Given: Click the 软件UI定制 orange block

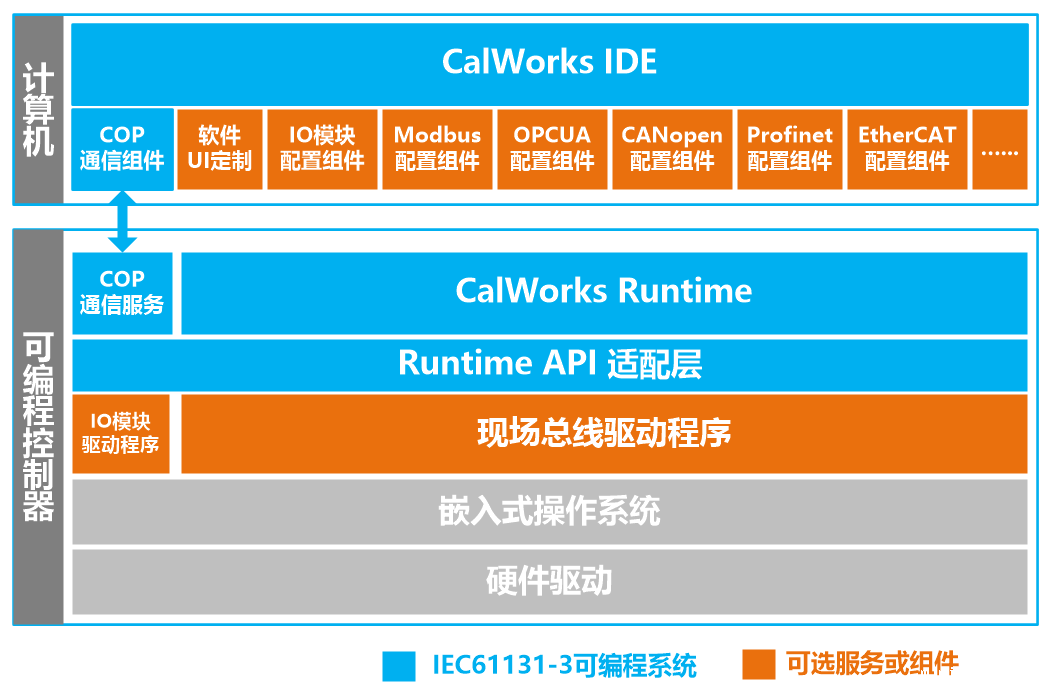Looking at the screenshot, I should [219, 149].
